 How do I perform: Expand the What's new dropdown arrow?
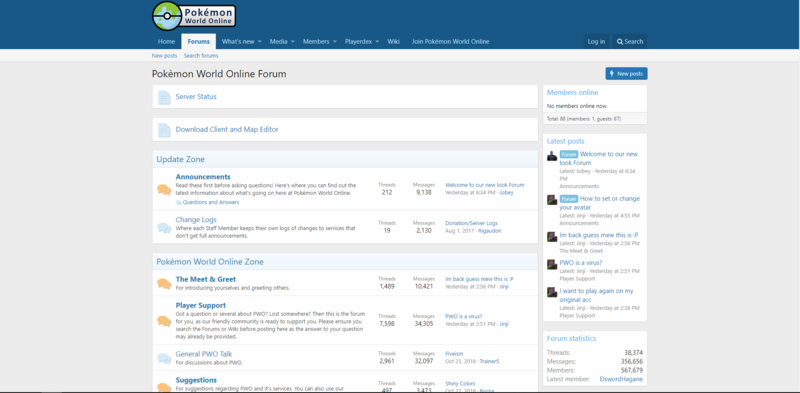click(x=260, y=42)
